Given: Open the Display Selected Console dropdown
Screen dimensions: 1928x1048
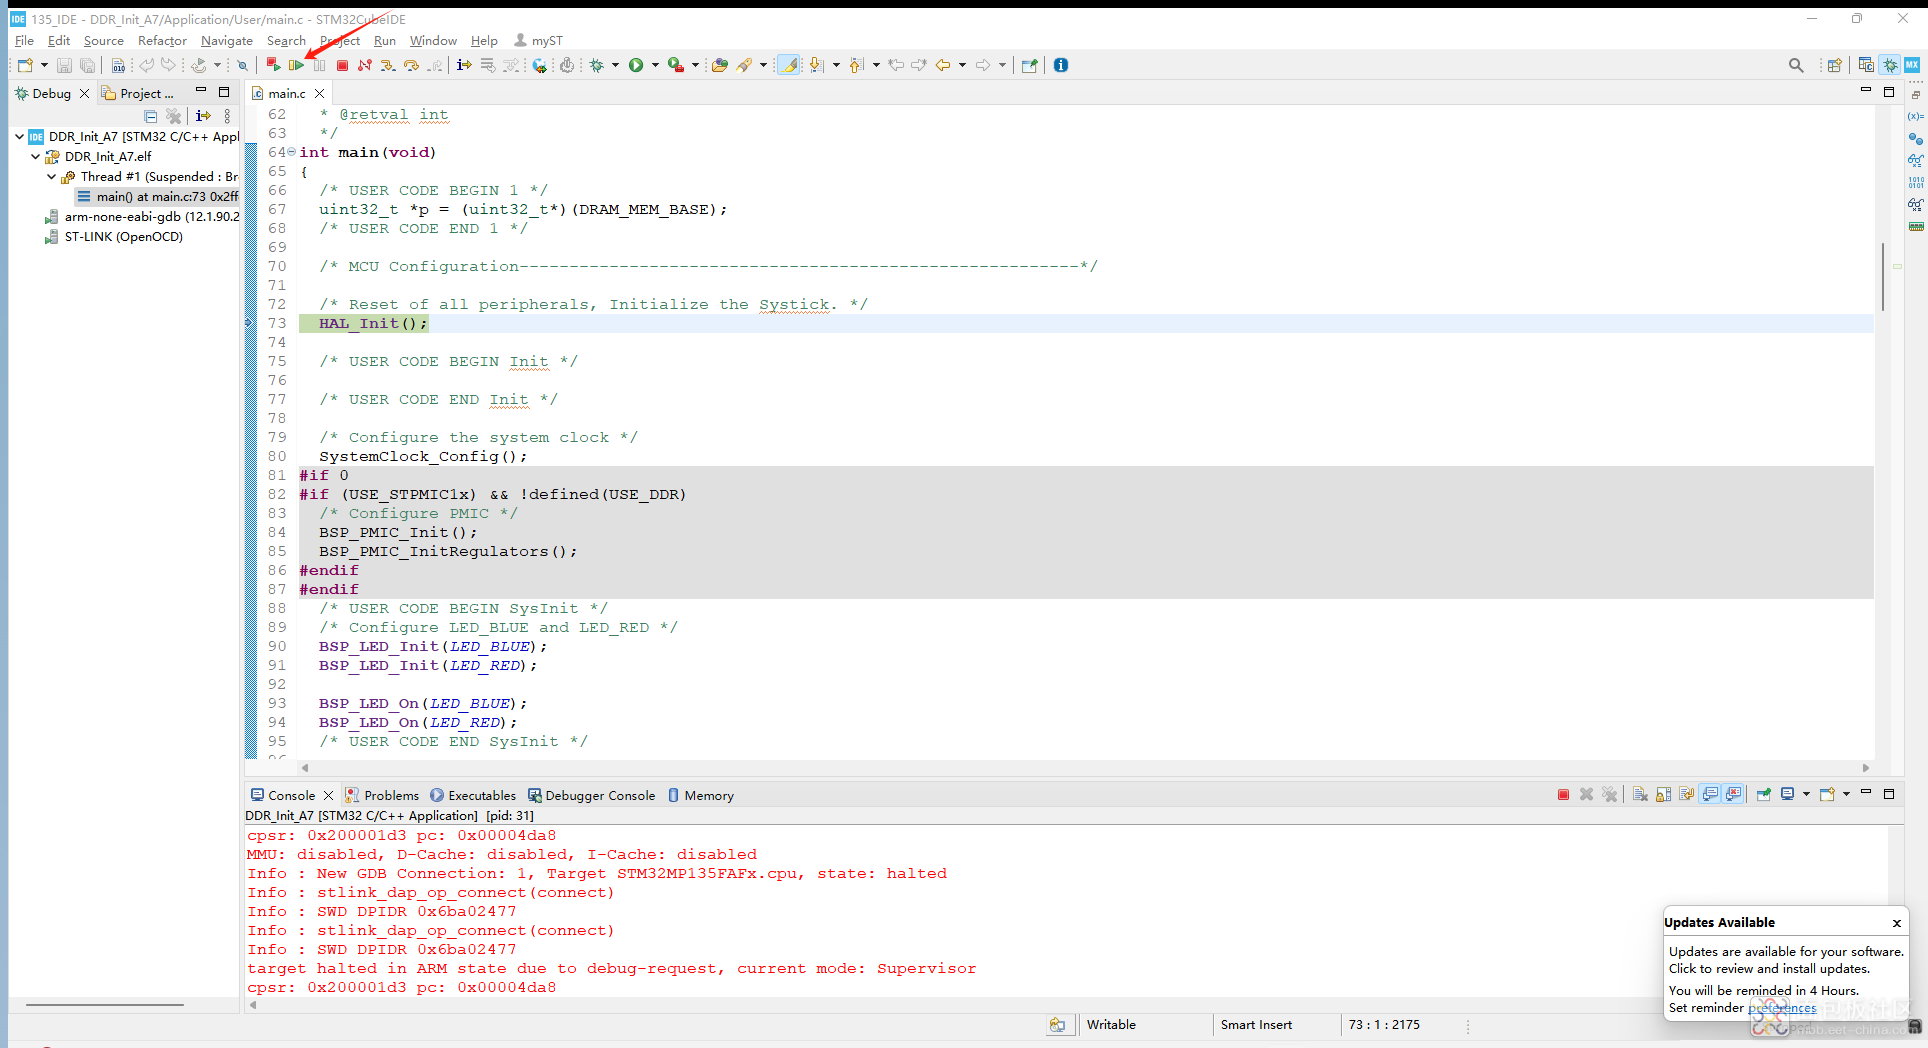Looking at the screenshot, I should (1807, 795).
